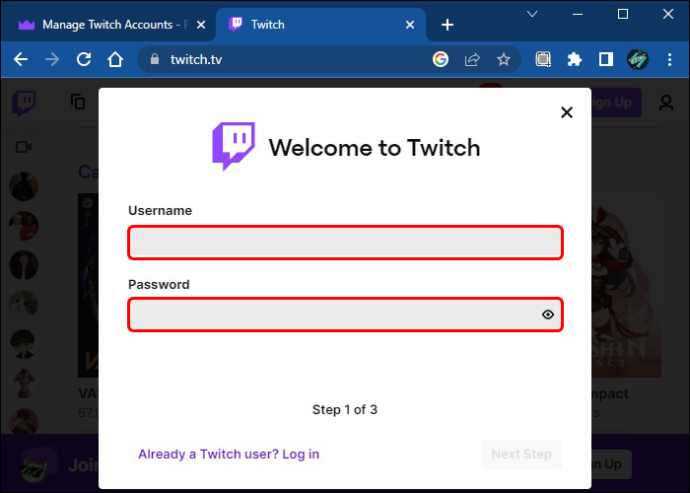
Task: Open the screenshot capture extension icon
Action: click(543, 59)
